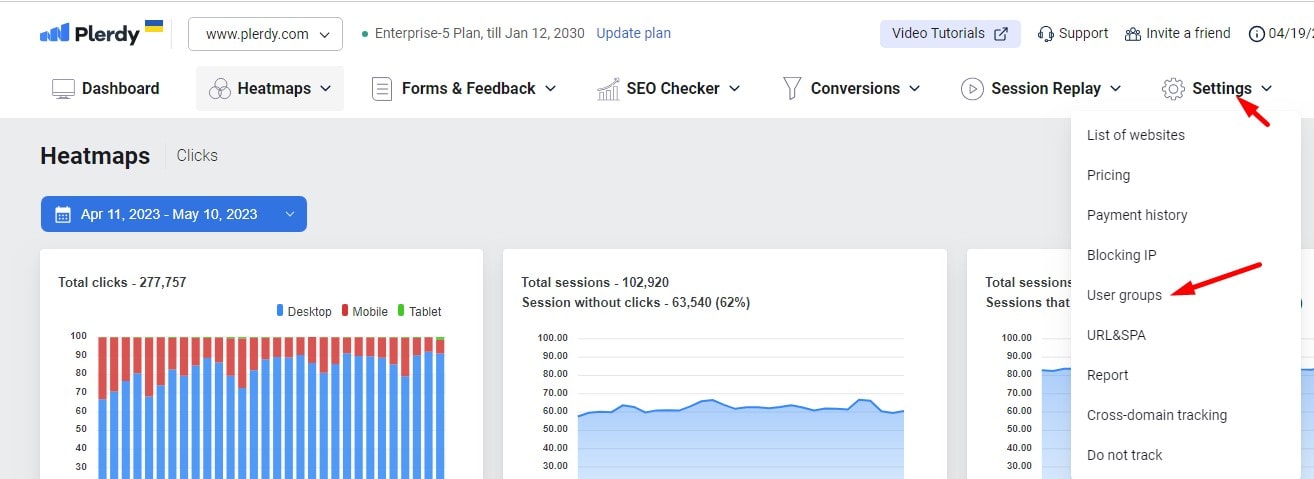This screenshot has height=479, width=1314.
Task: Click the Invite a friend link
Action: point(1177,33)
